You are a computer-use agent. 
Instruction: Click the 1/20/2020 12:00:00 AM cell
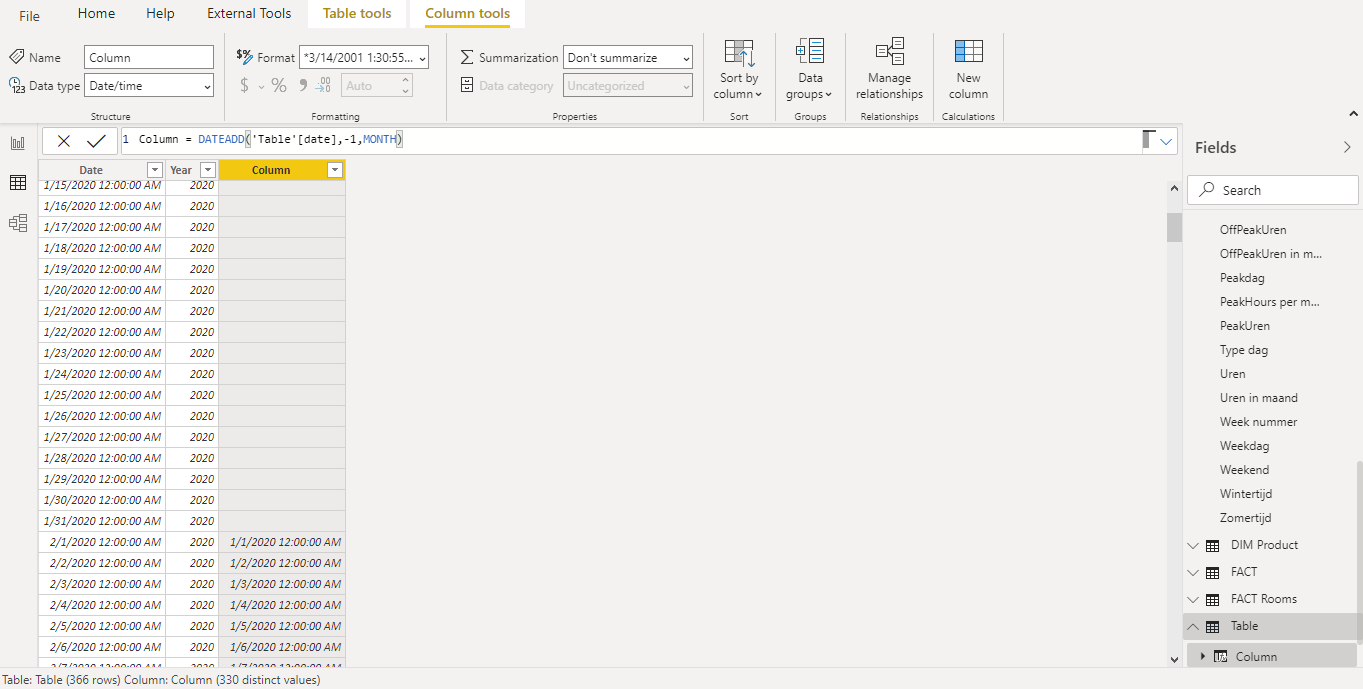[102, 290]
